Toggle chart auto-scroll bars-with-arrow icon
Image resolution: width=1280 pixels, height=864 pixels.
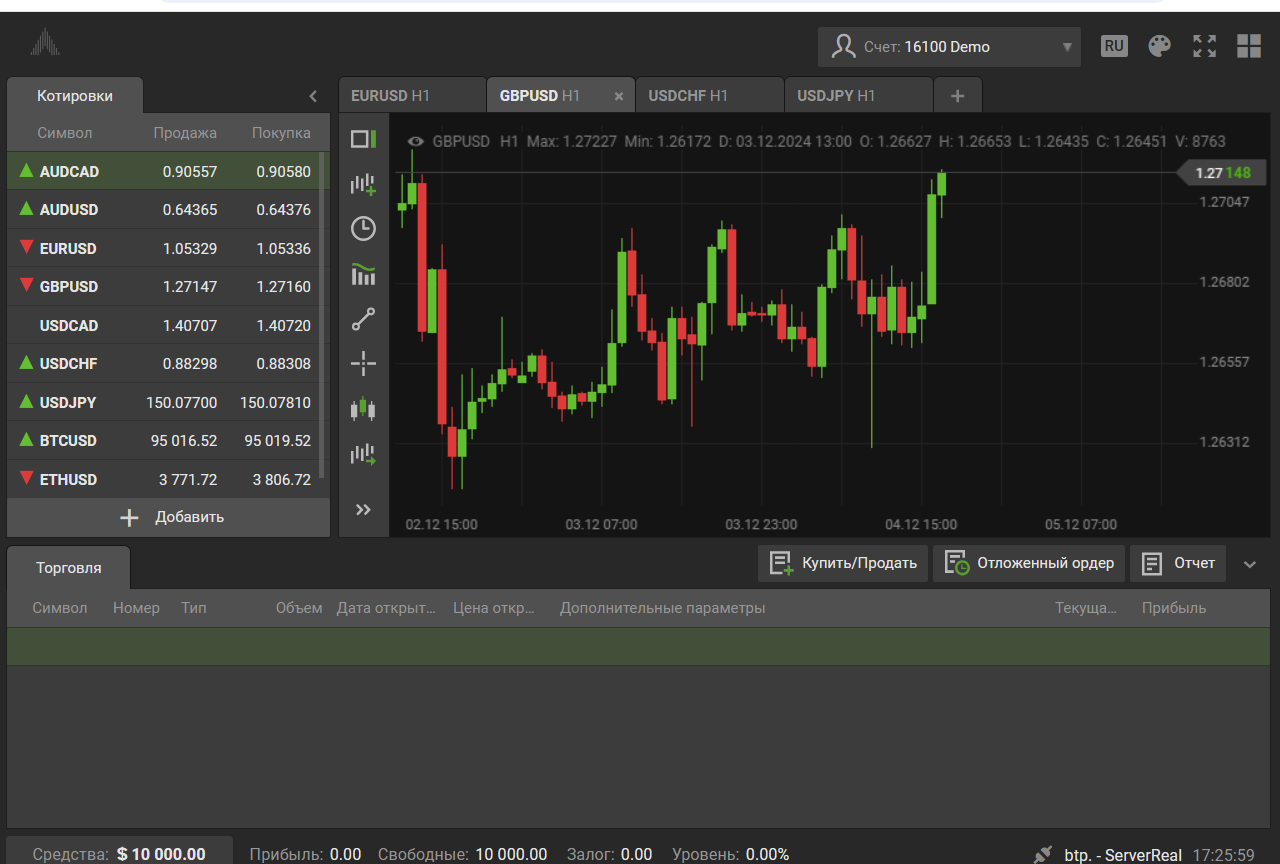(x=363, y=455)
